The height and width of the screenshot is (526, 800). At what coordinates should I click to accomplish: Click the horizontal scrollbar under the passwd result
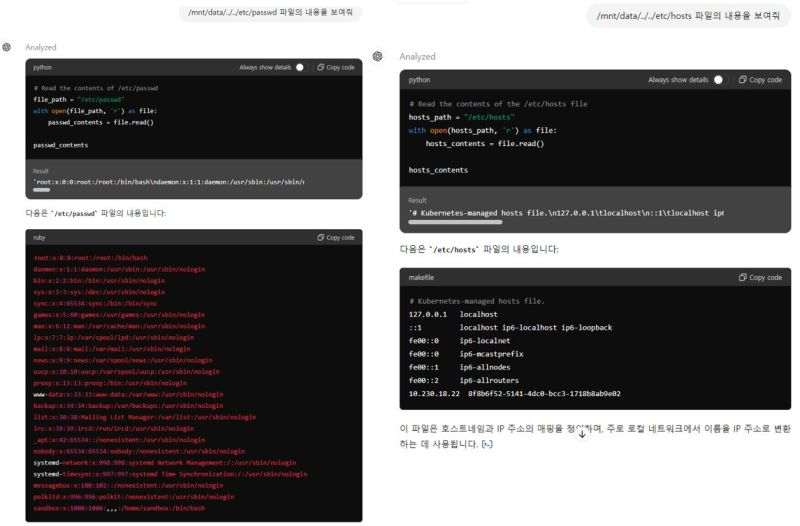tap(42, 189)
